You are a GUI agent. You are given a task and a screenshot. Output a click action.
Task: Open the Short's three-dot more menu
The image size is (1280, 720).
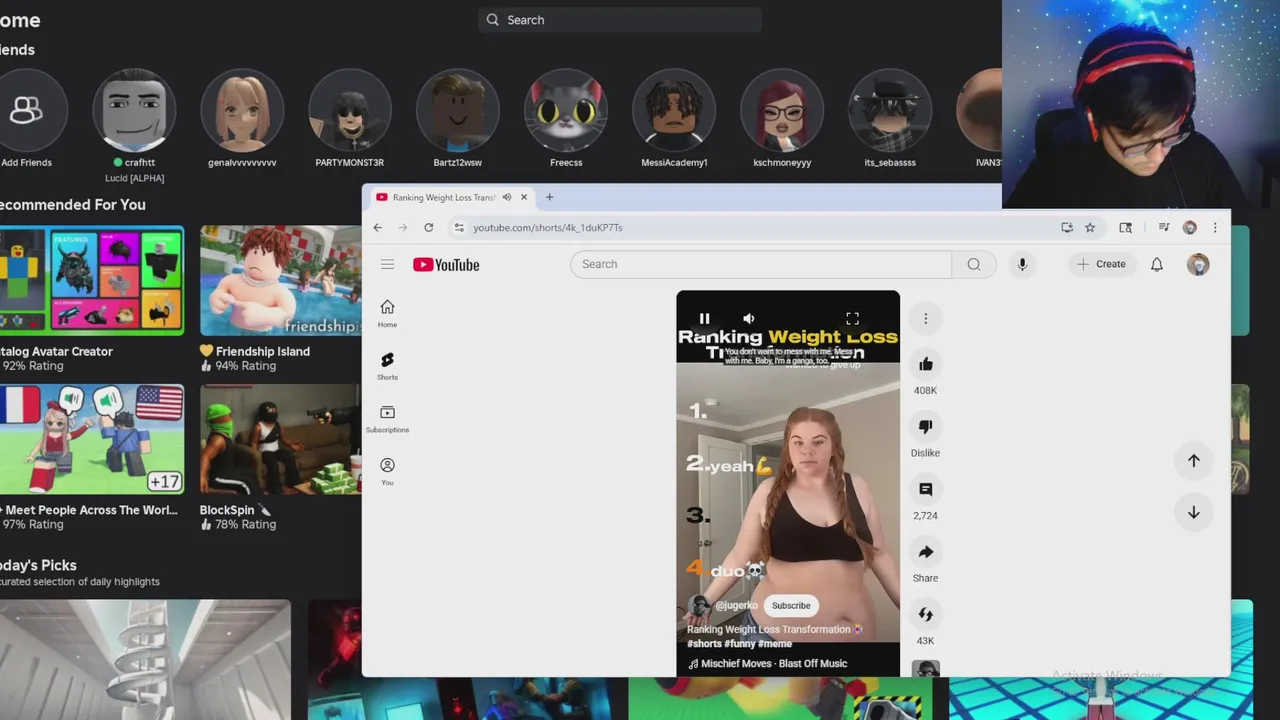click(x=925, y=318)
